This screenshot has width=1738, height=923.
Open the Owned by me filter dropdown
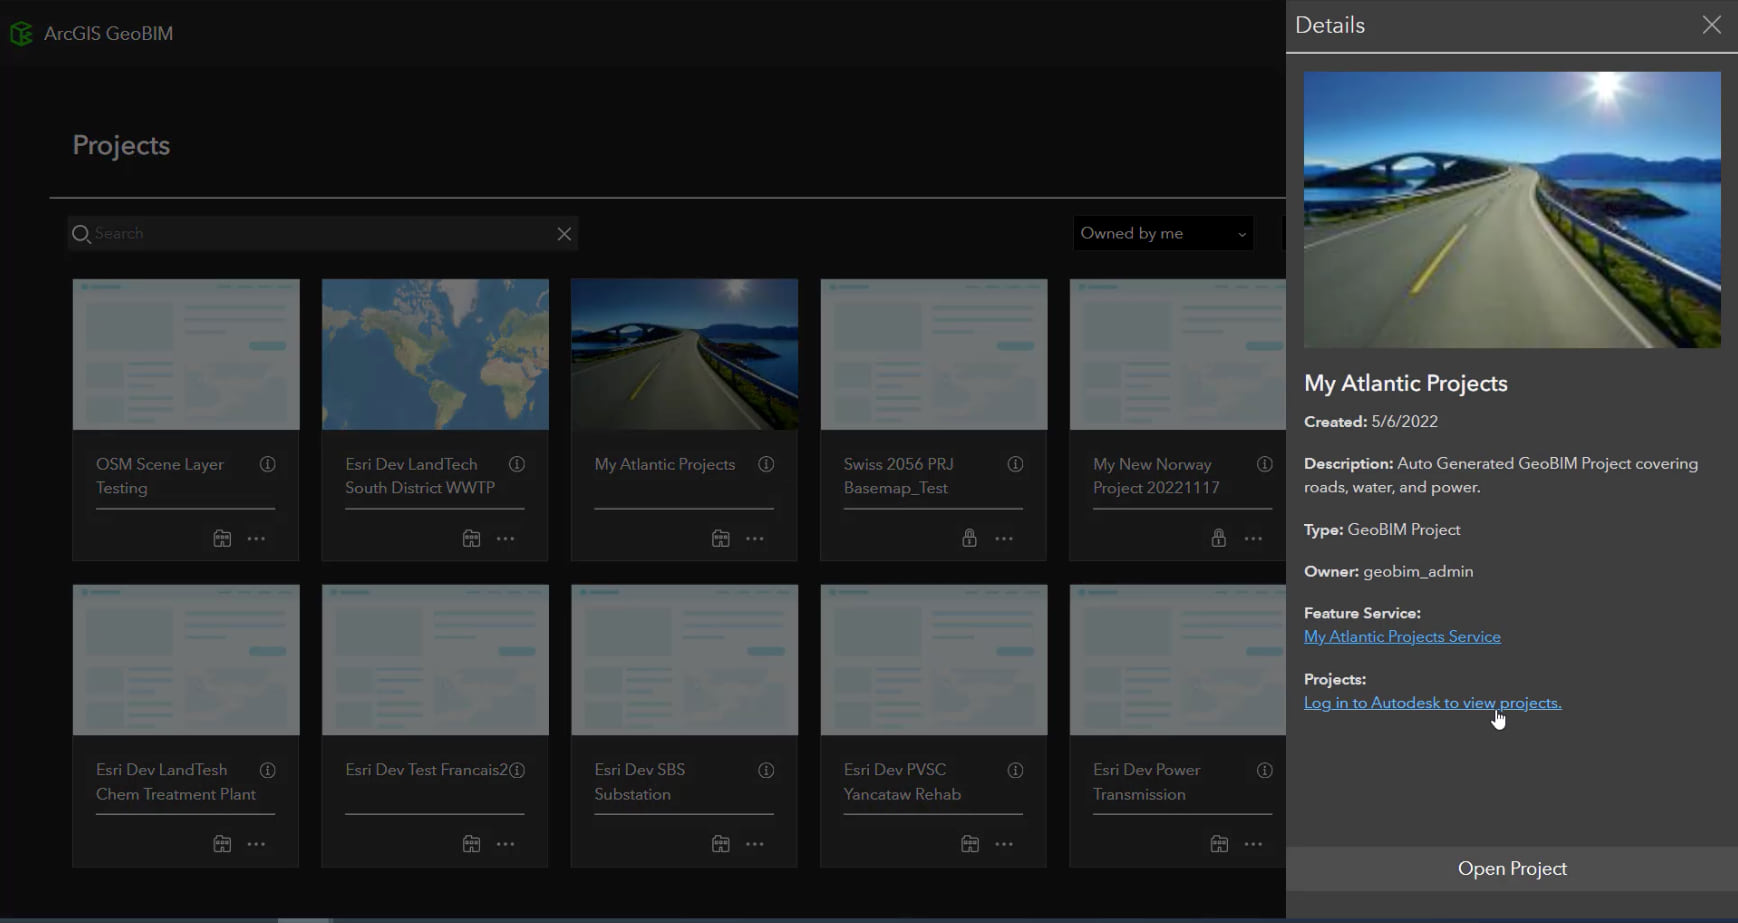coord(1163,234)
